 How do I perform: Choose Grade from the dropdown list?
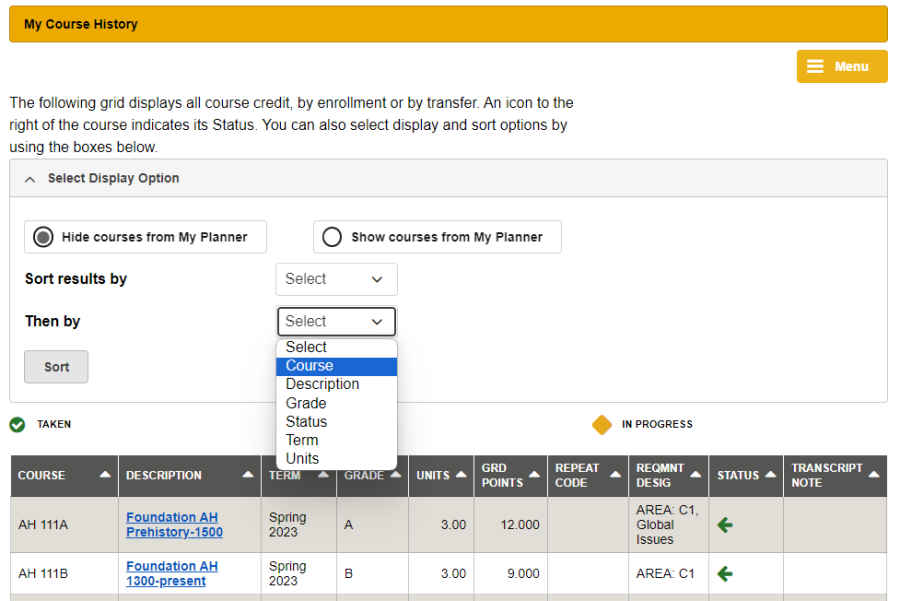point(306,403)
